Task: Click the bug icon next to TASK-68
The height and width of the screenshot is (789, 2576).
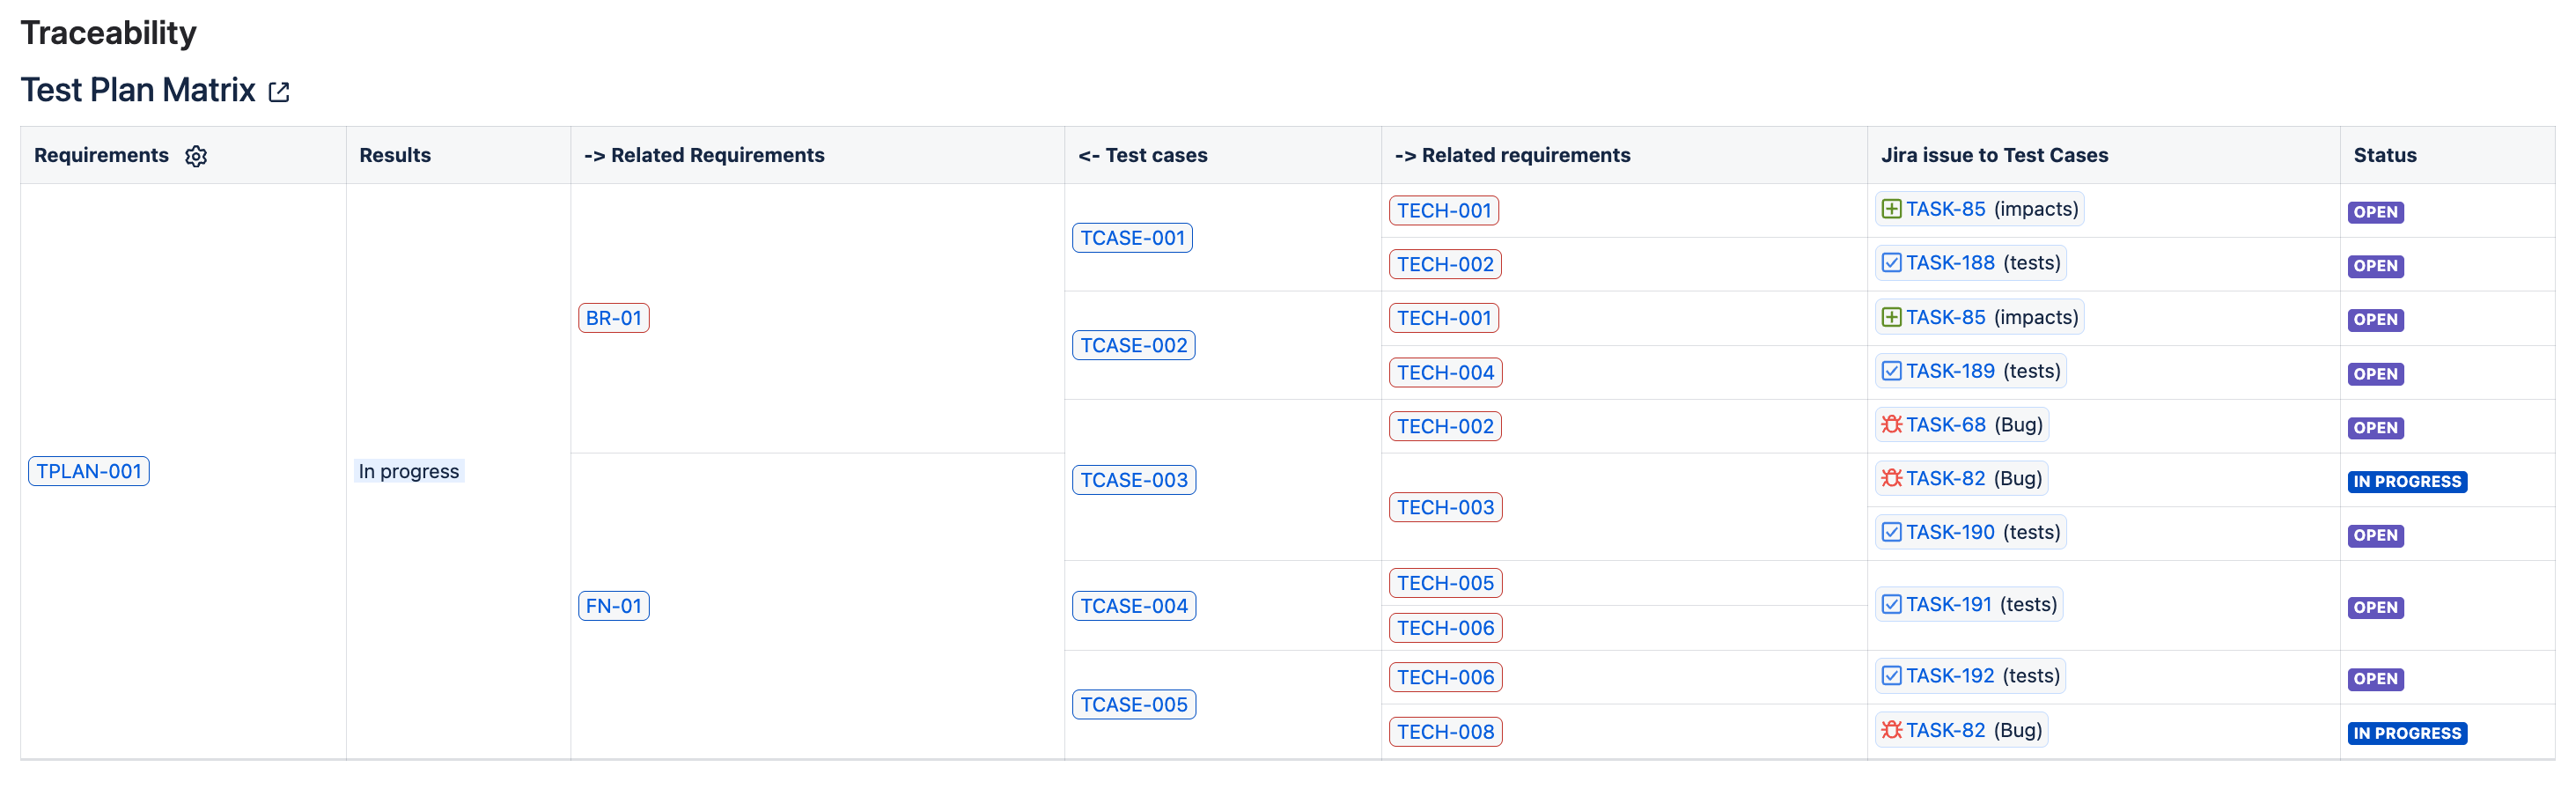Action: [x=1890, y=424]
